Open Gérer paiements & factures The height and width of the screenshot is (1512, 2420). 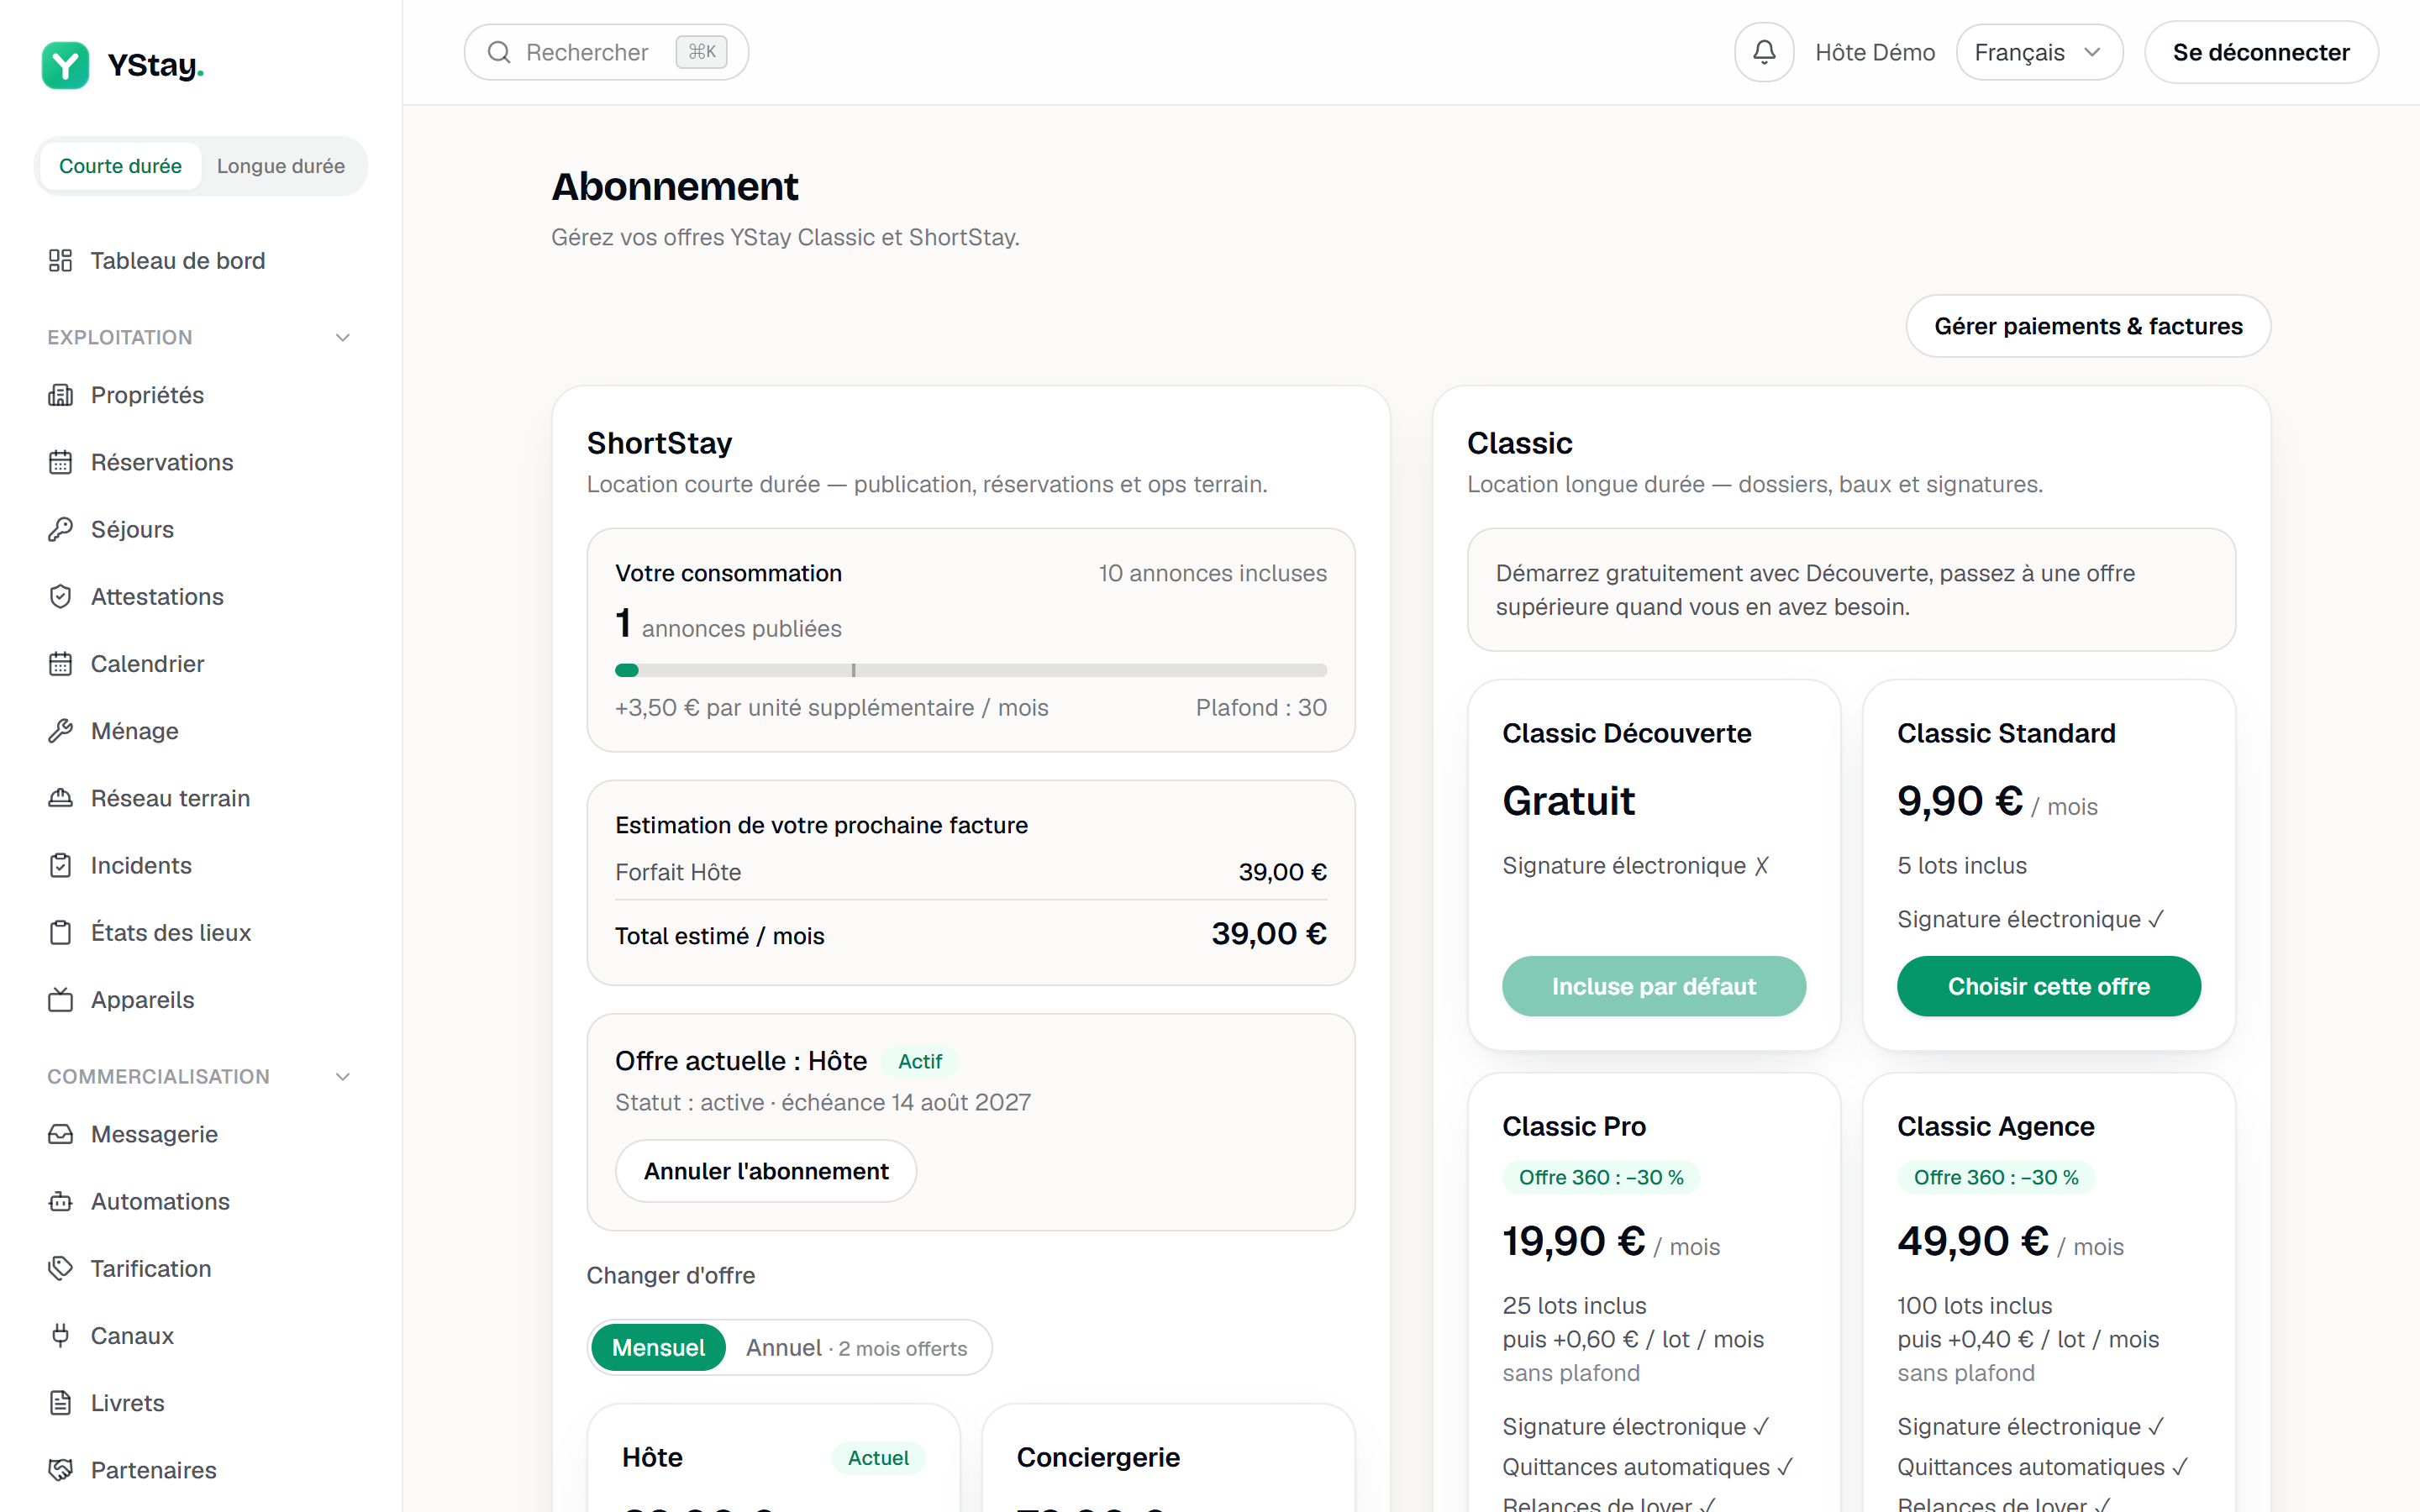point(2088,326)
